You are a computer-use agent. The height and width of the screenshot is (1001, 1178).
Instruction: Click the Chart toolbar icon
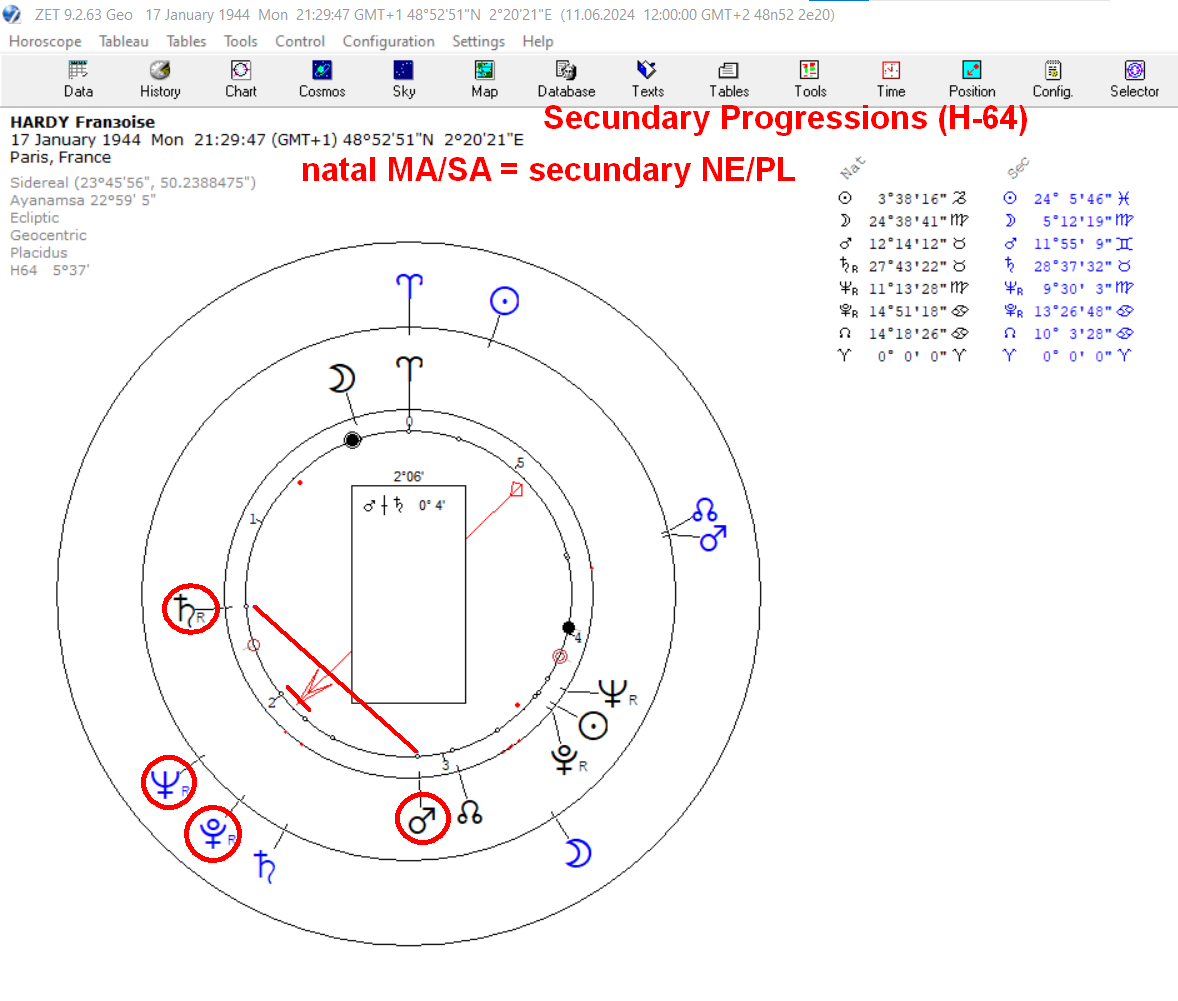click(240, 80)
